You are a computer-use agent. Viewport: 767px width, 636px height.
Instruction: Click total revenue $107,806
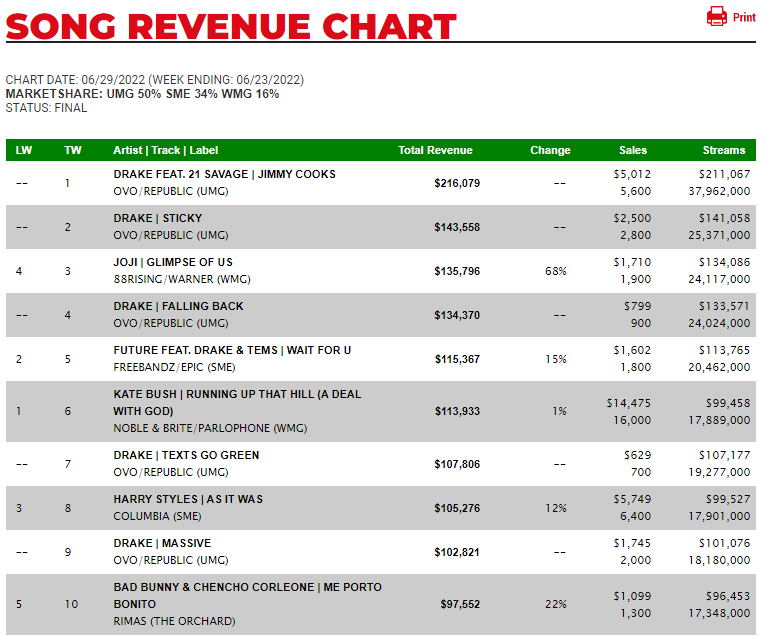[x=457, y=464]
